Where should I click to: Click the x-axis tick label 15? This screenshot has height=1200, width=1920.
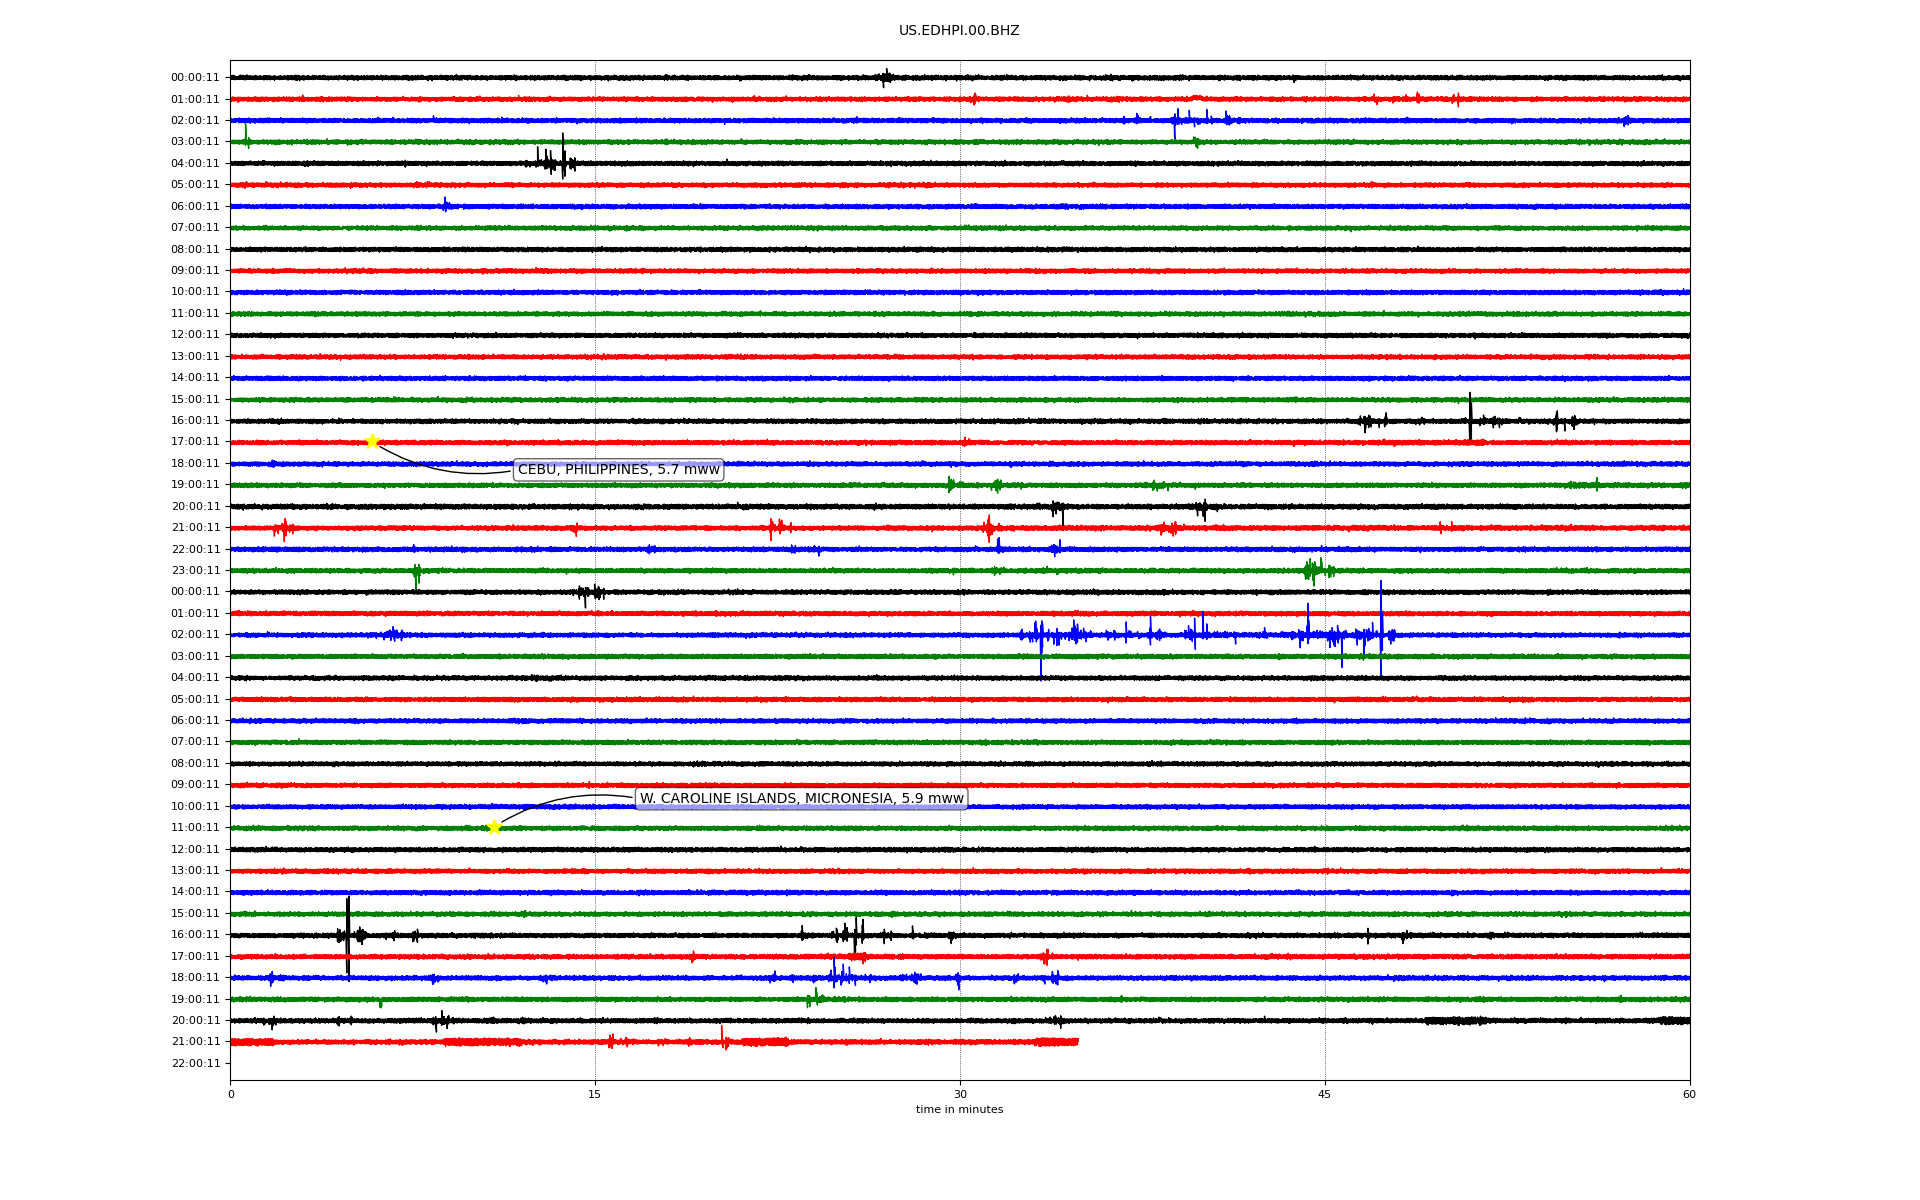[x=595, y=1094]
